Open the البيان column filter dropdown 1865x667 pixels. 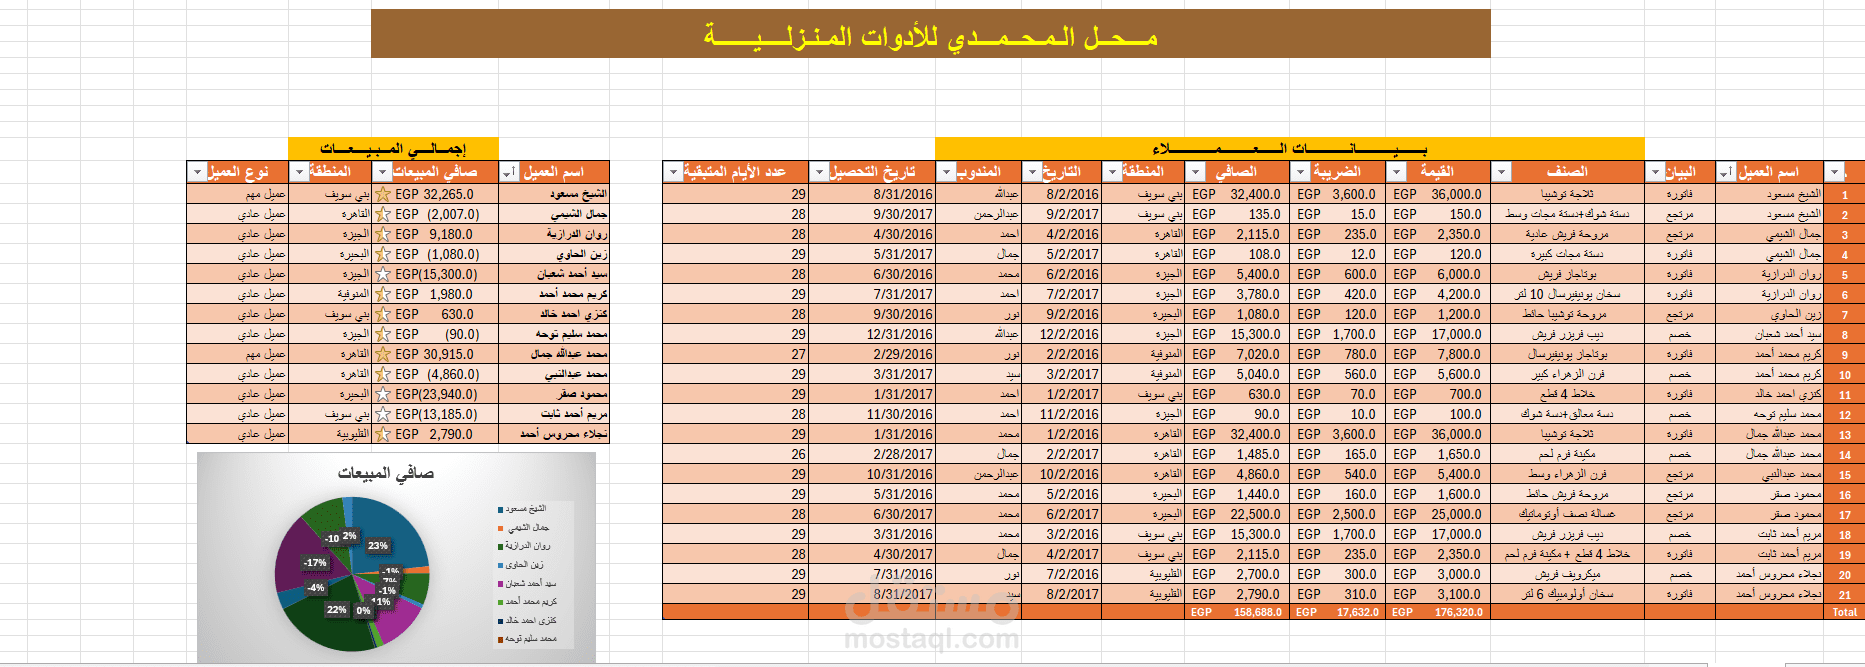pyautogui.click(x=1655, y=173)
